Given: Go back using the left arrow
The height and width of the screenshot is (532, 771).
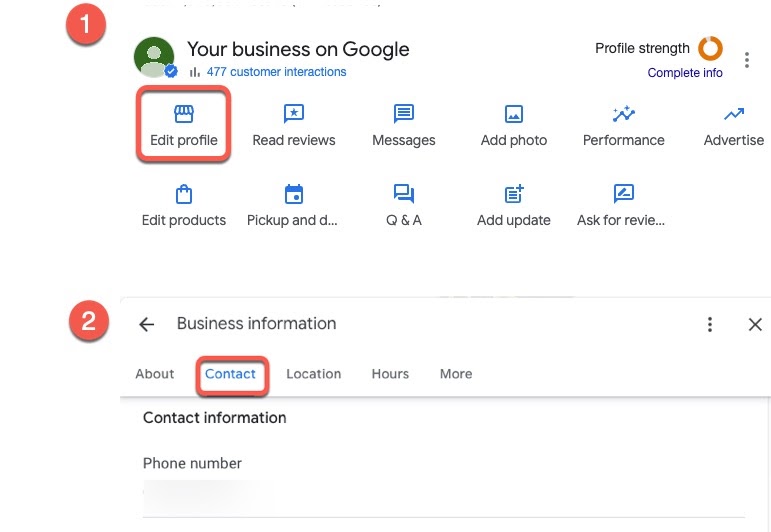Looking at the screenshot, I should [x=147, y=324].
